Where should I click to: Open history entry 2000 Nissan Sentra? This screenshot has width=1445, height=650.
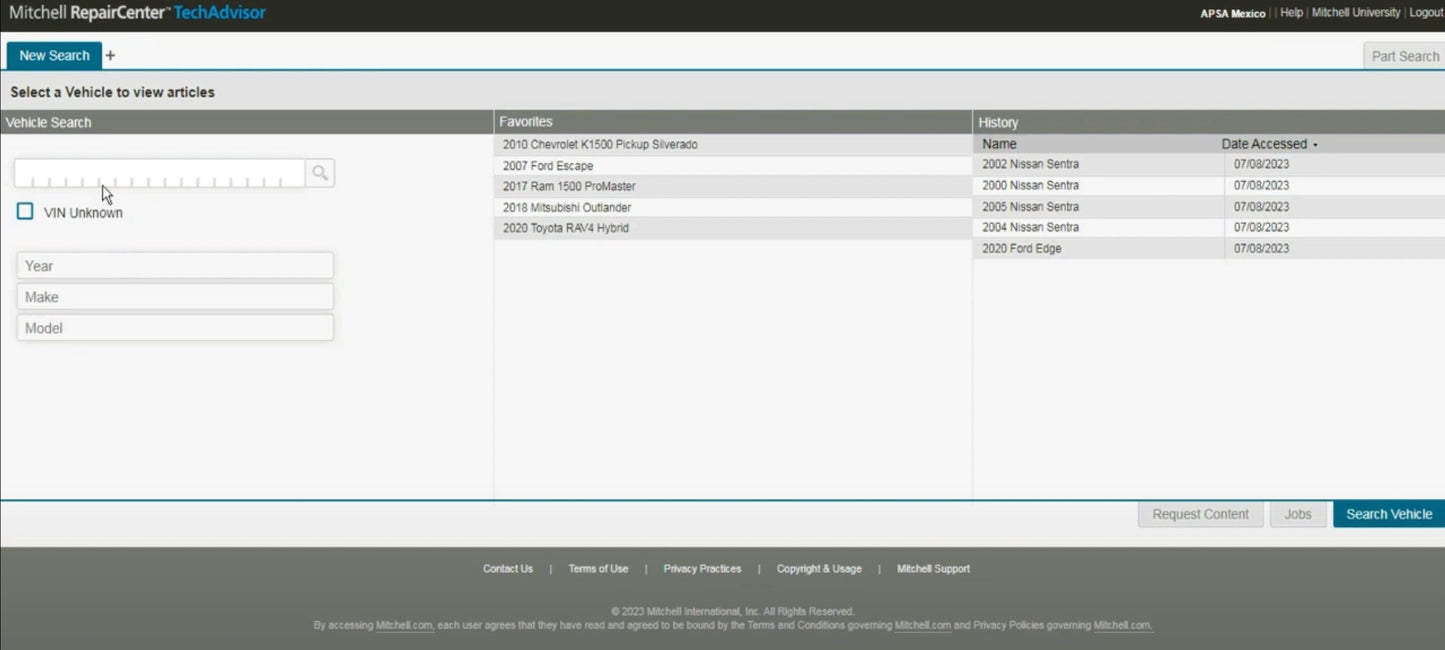1209,185
